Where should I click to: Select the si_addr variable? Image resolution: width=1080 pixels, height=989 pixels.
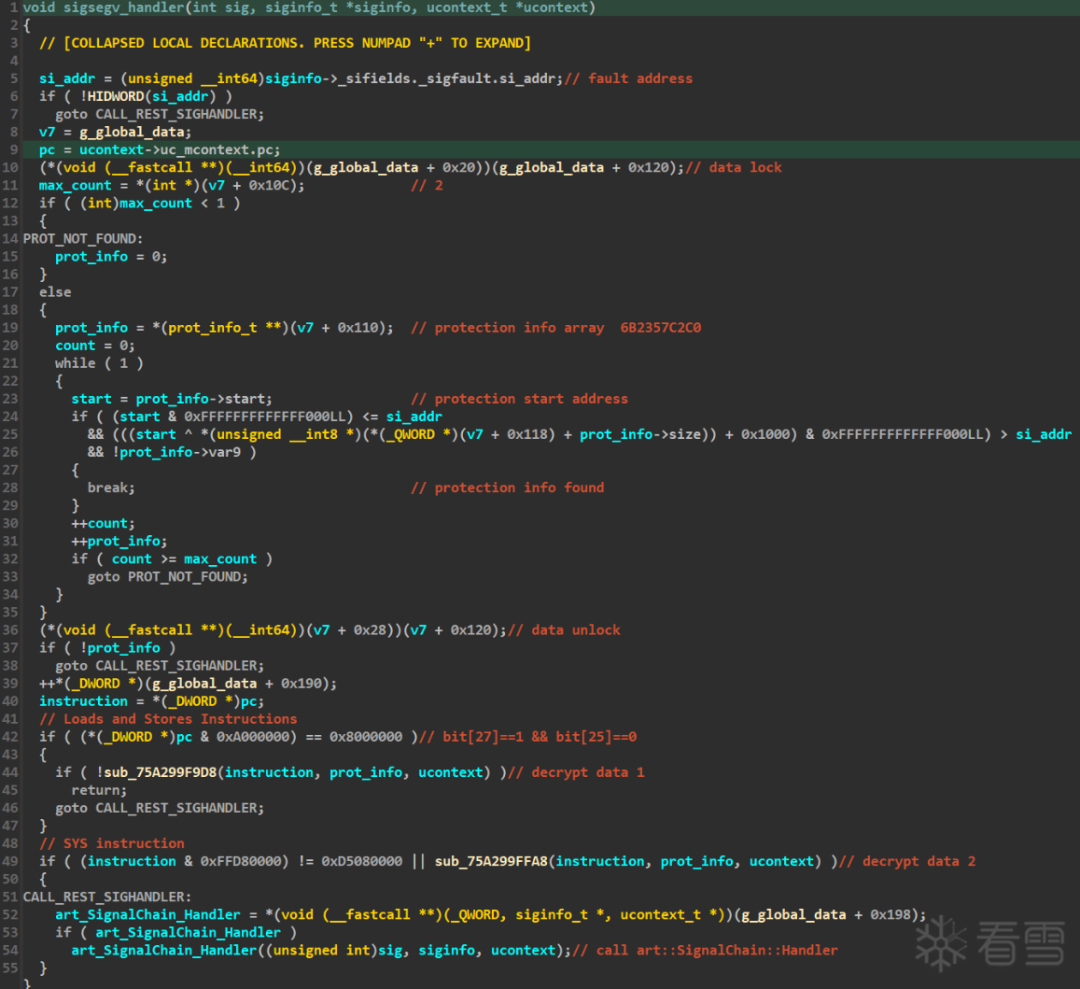click(66, 78)
